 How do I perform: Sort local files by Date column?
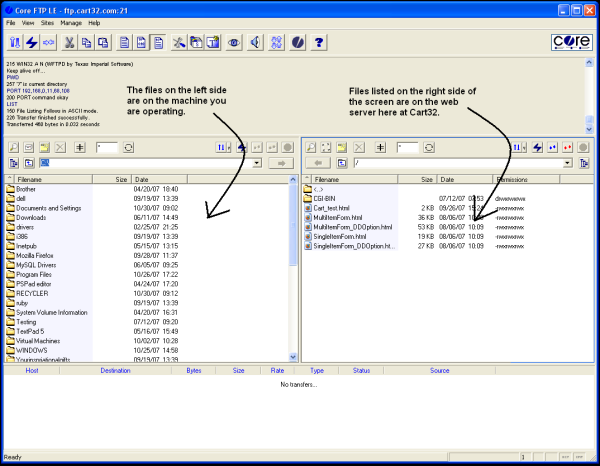click(x=160, y=179)
